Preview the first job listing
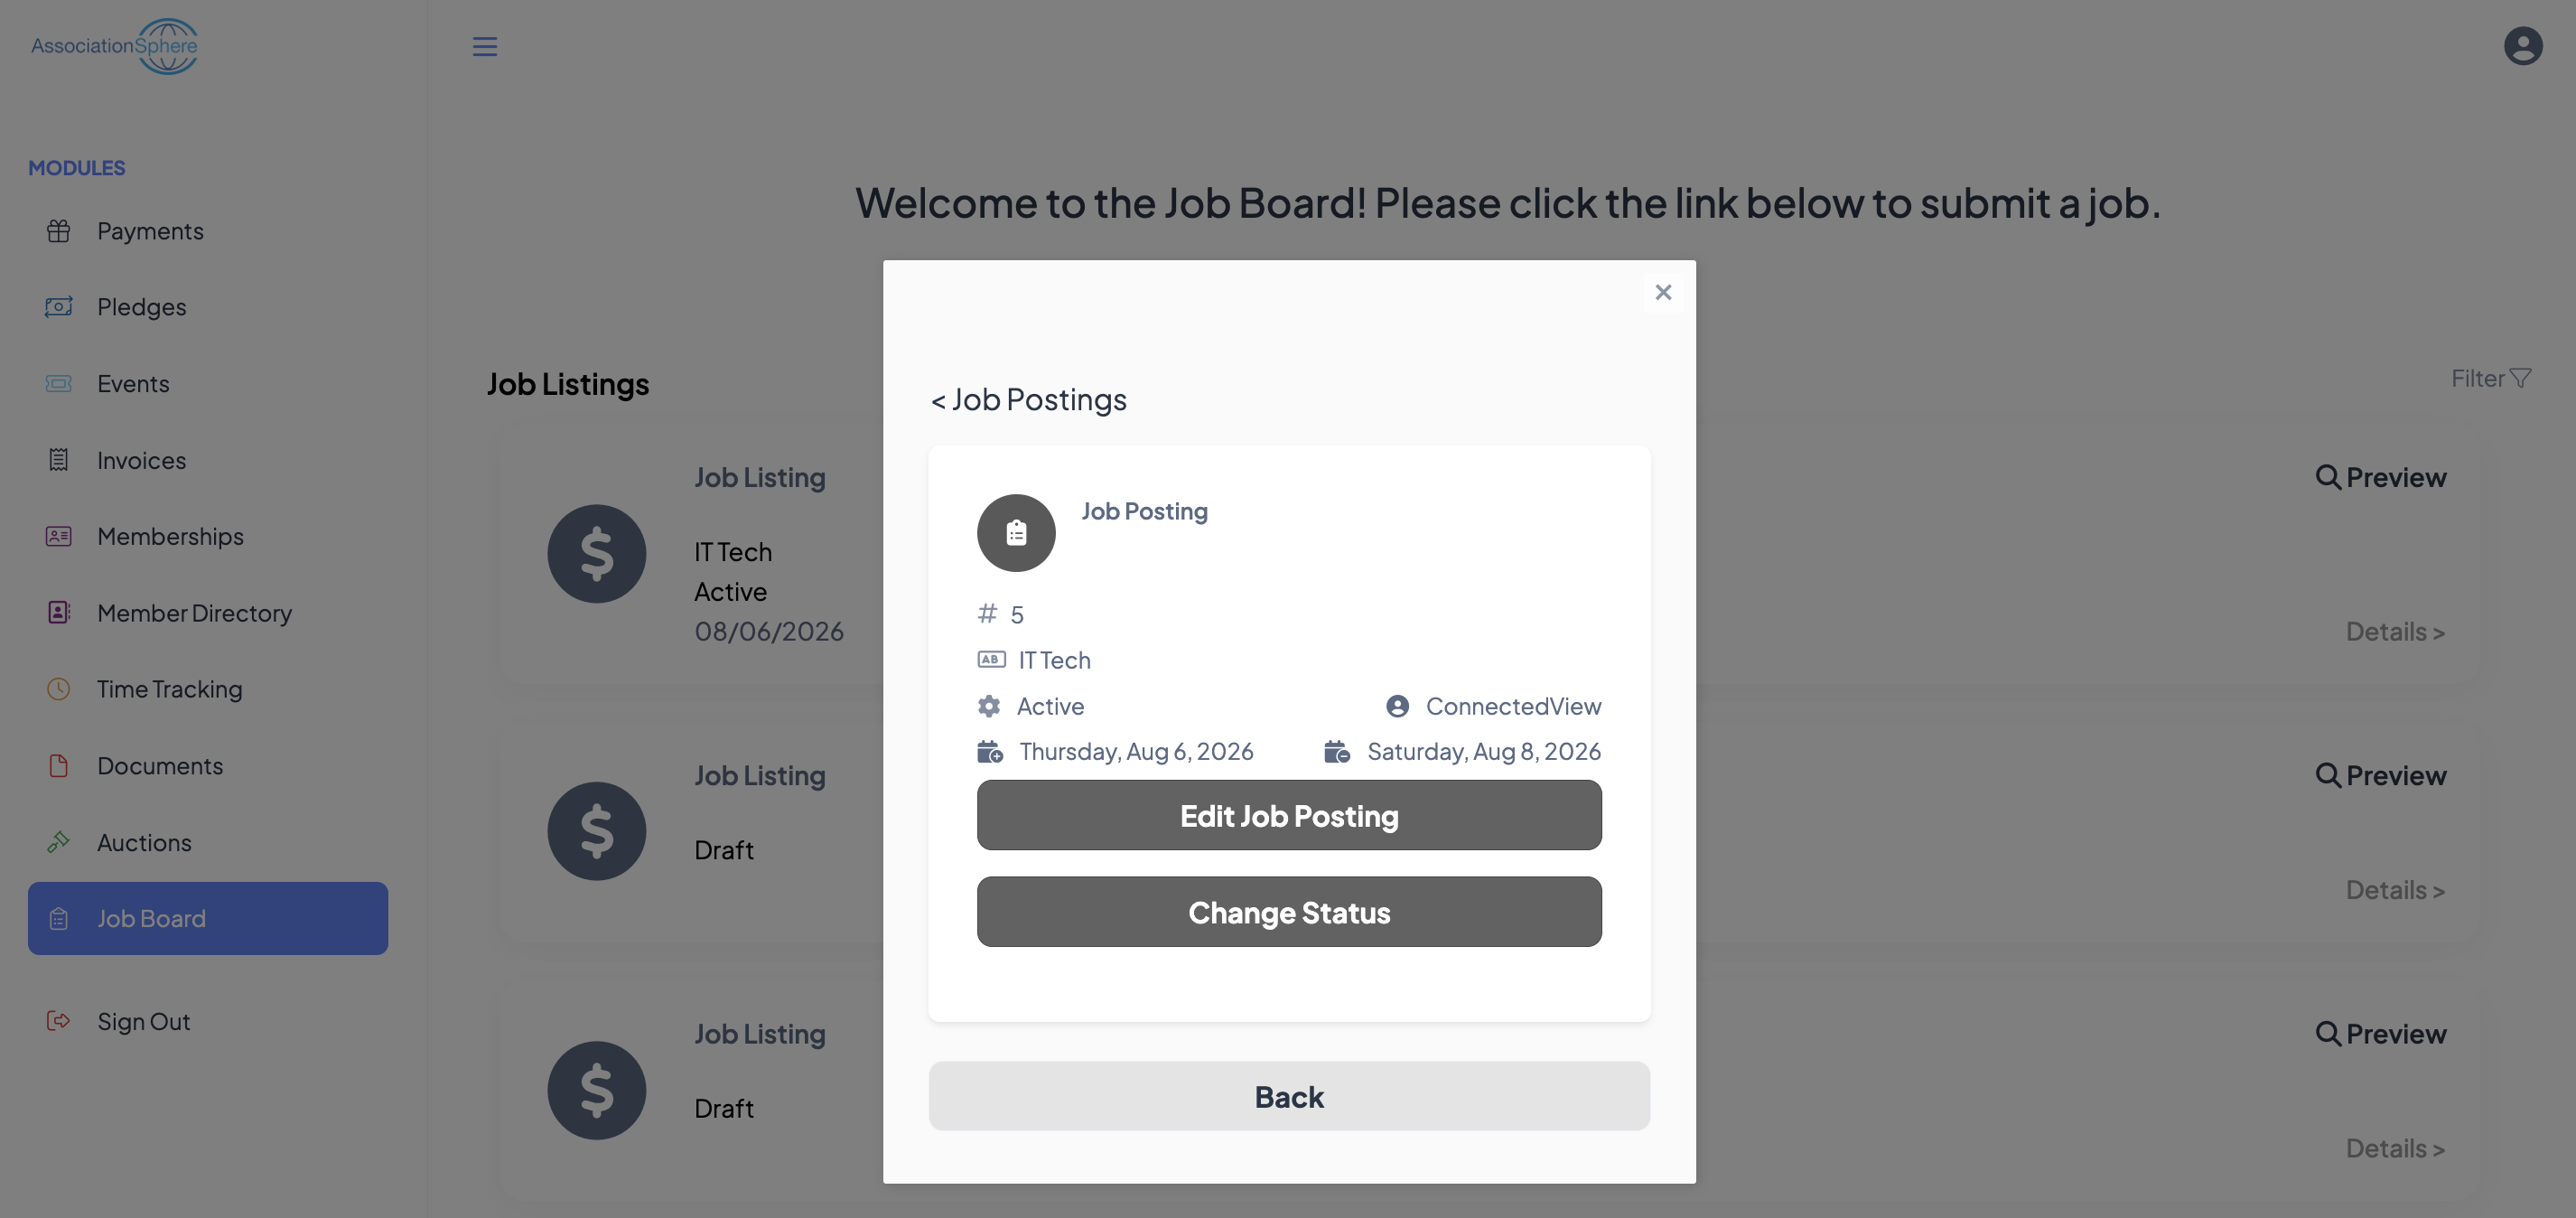The height and width of the screenshot is (1218, 2576). tap(2381, 477)
